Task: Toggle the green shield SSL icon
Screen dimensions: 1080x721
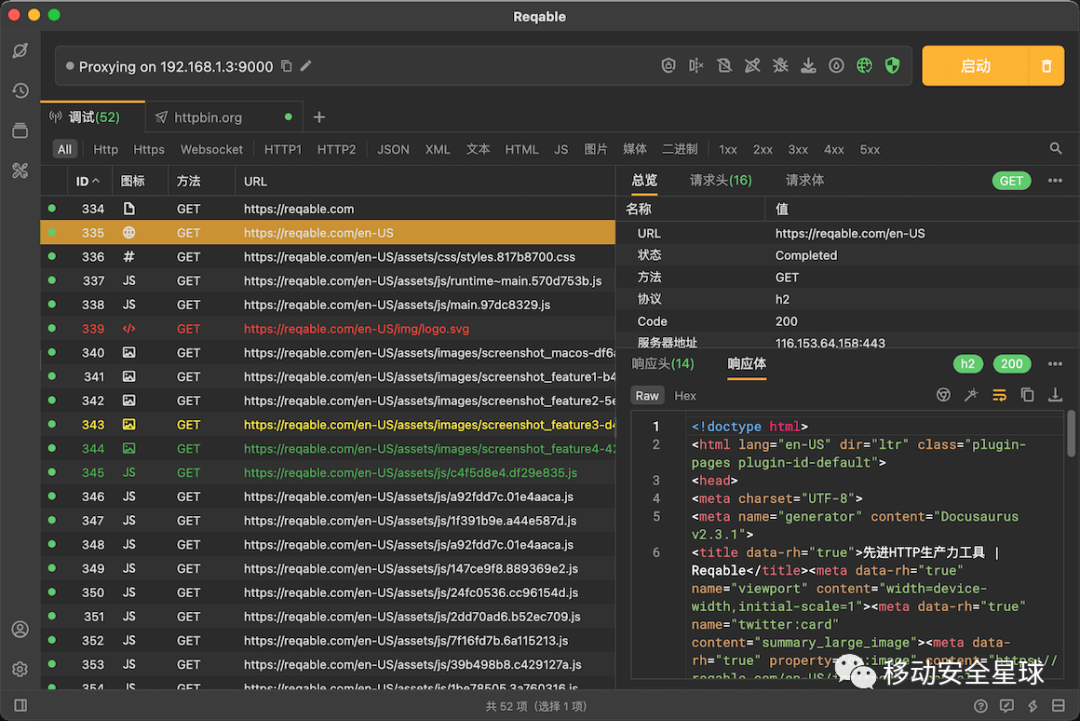Action: (892, 65)
